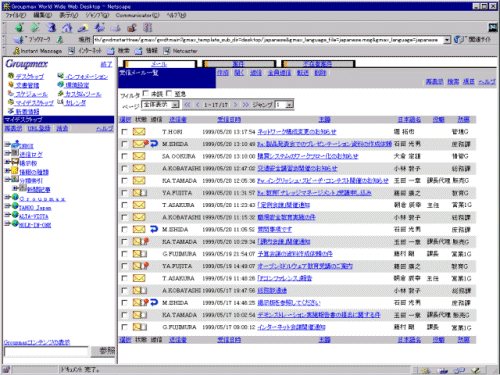Screen dimensions: 500x375
Task: Click the 削除 delete link
Action: [x=320, y=73]
